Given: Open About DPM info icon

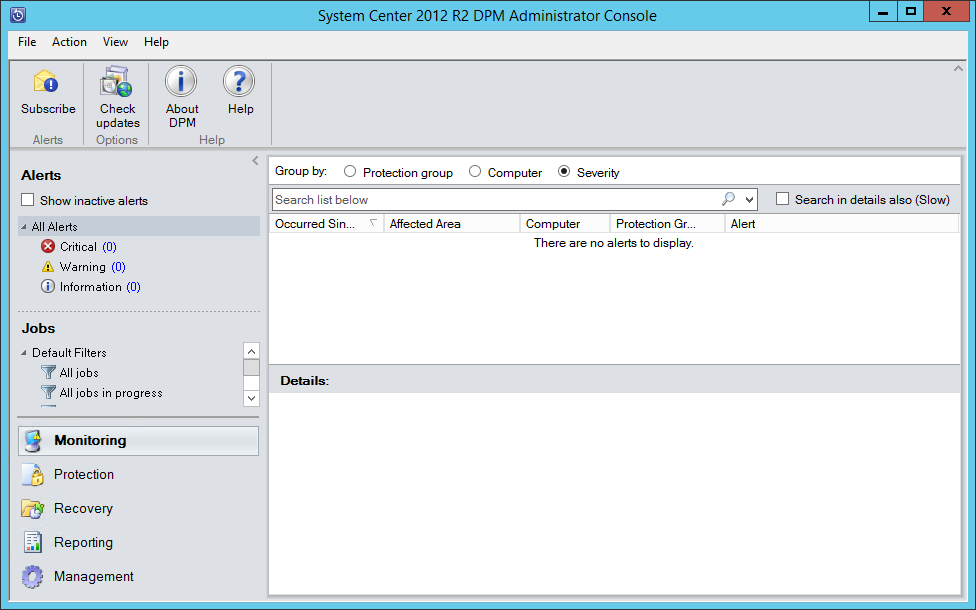Looking at the screenshot, I should point(181,82).
